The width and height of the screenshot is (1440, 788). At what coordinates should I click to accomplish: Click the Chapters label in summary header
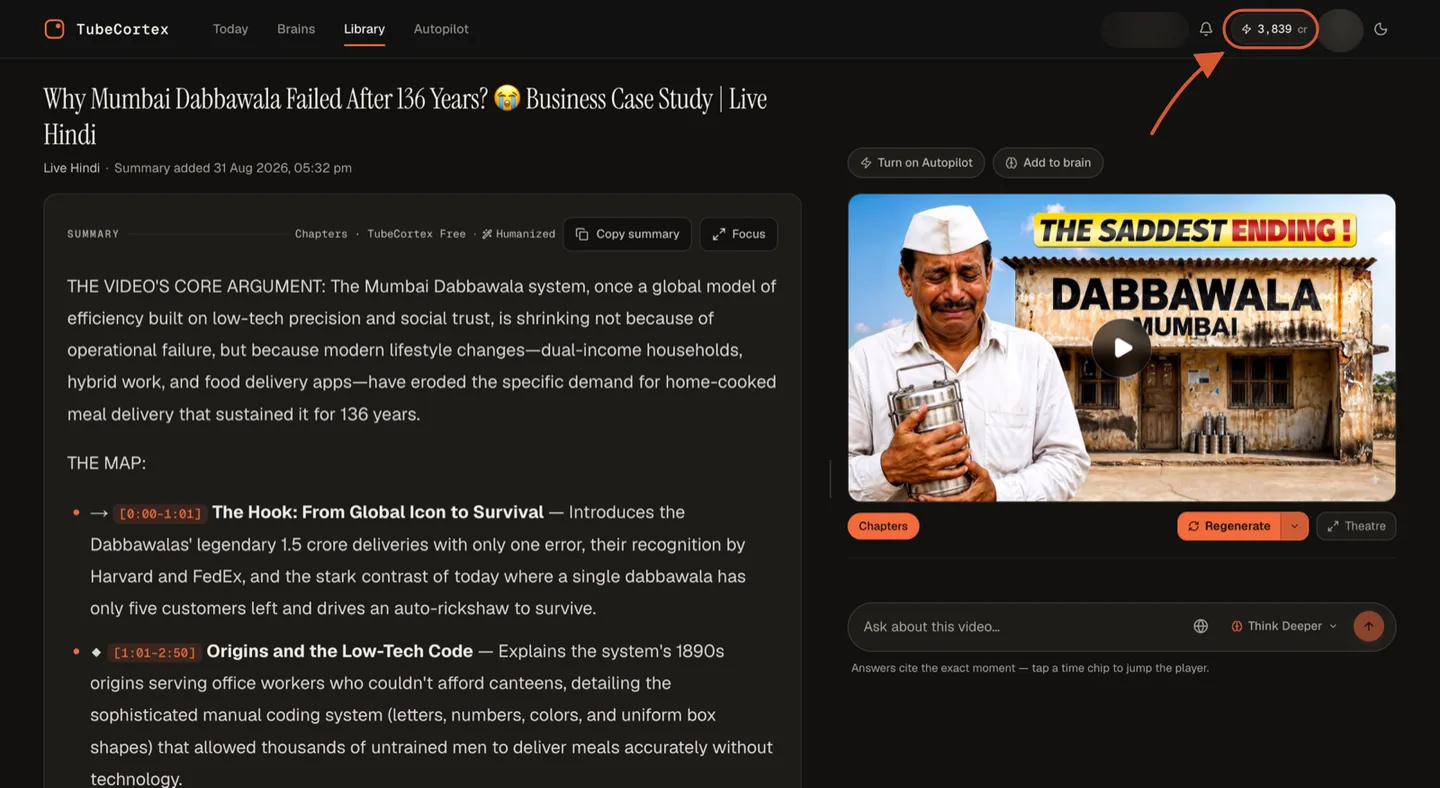(321, 234)
